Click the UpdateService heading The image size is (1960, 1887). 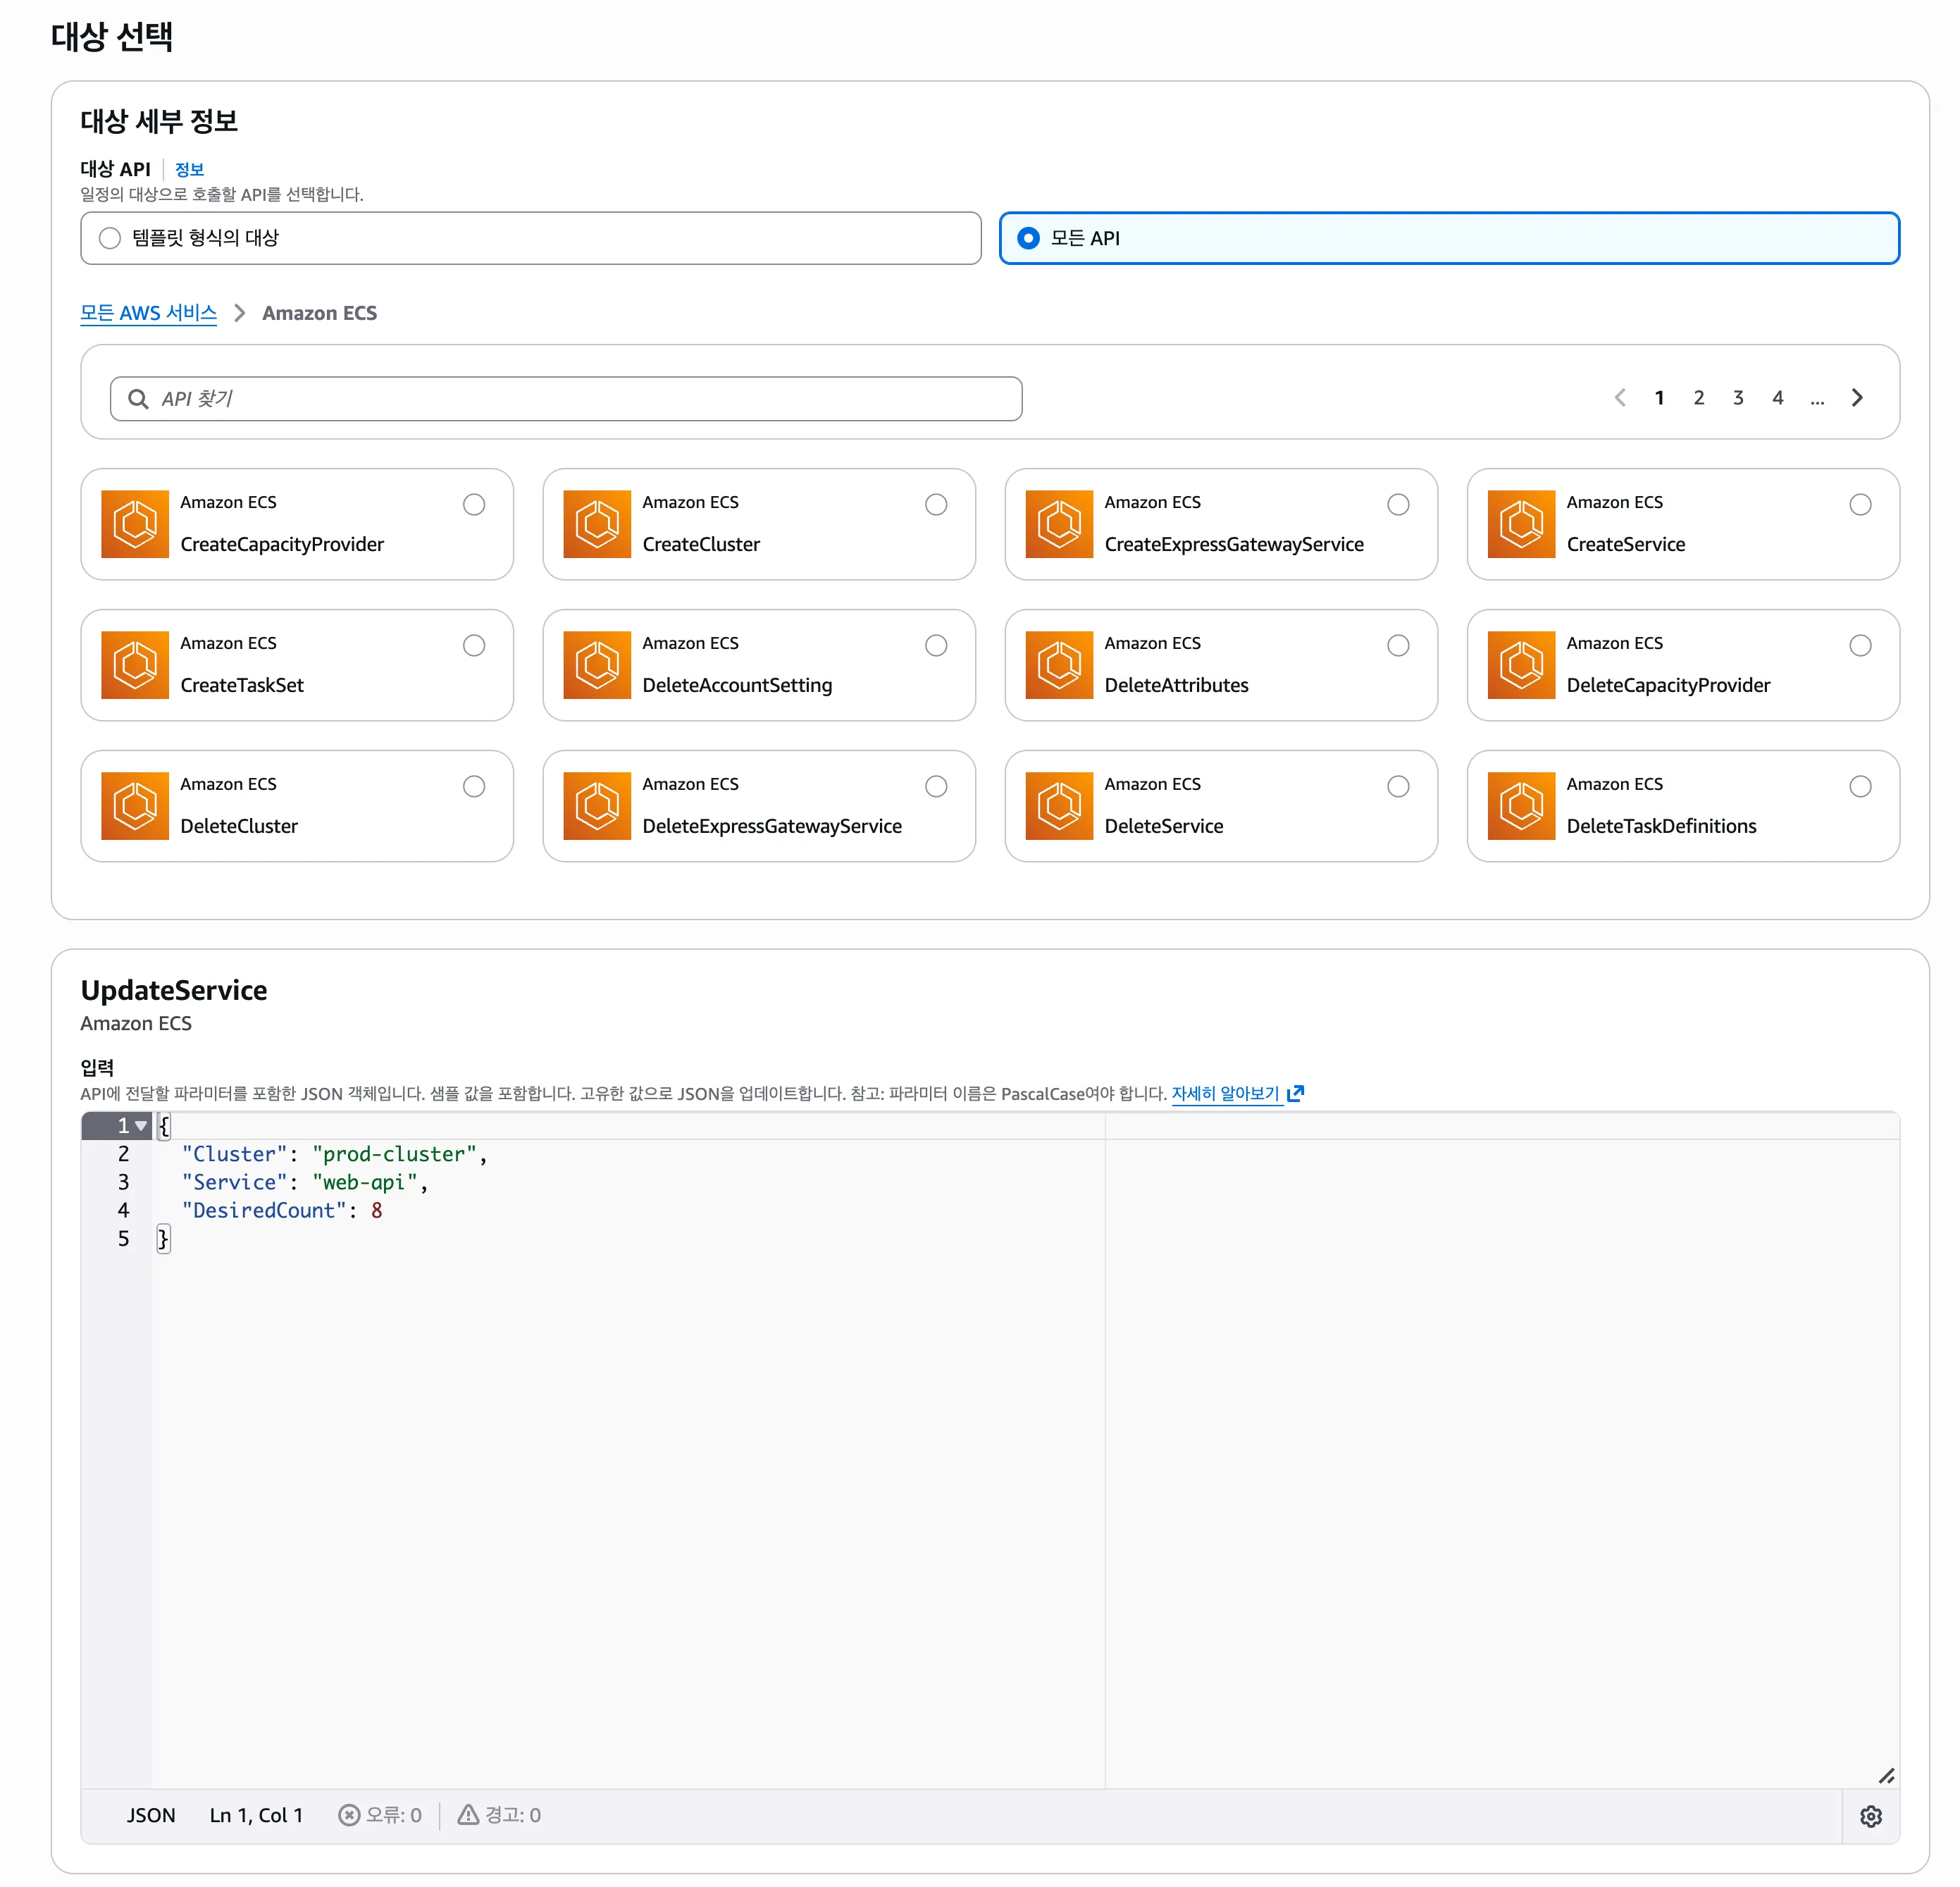click(174, 990)
